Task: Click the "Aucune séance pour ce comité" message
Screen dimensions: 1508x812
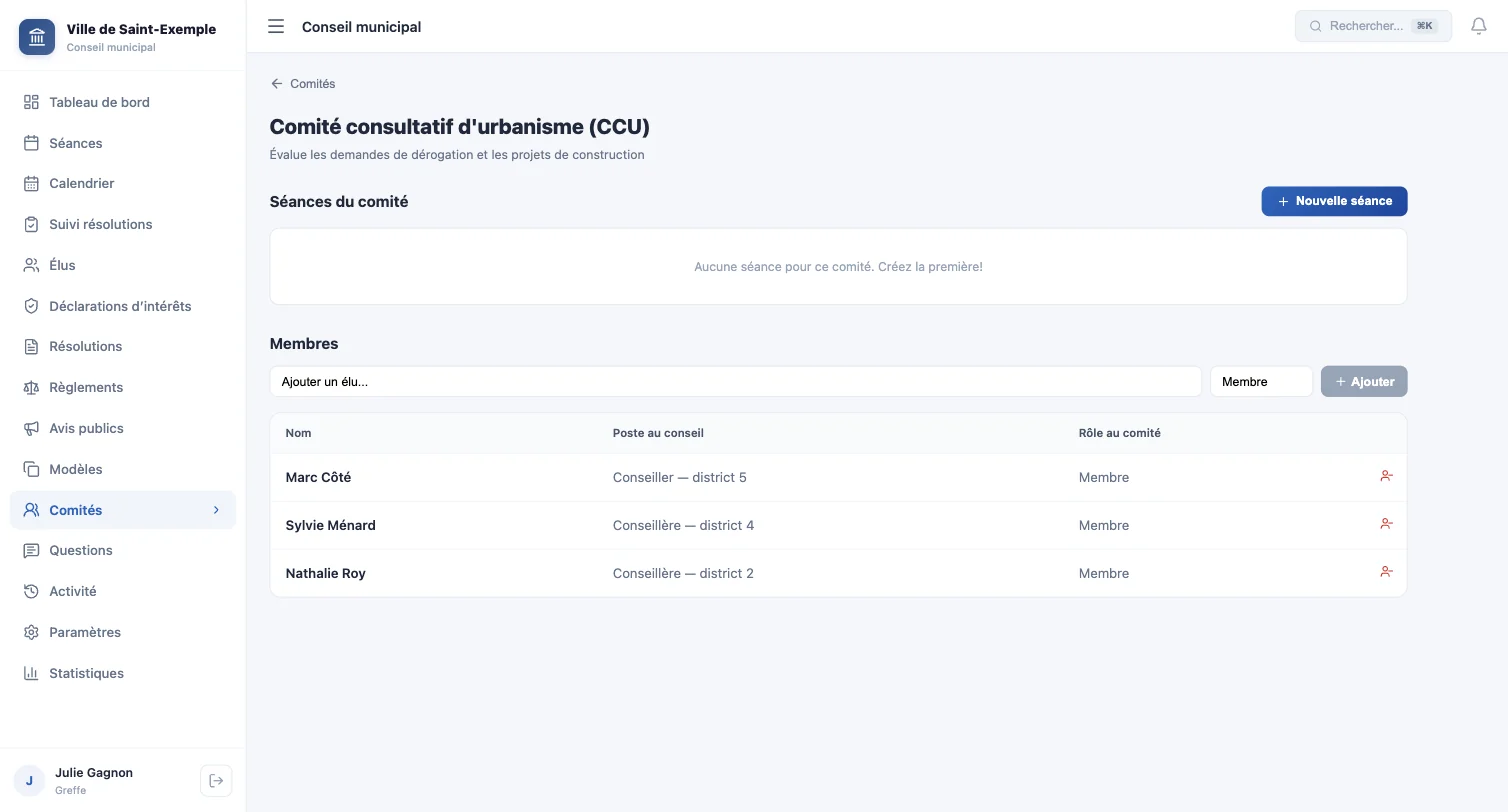Action: click(x=838, y=267)
